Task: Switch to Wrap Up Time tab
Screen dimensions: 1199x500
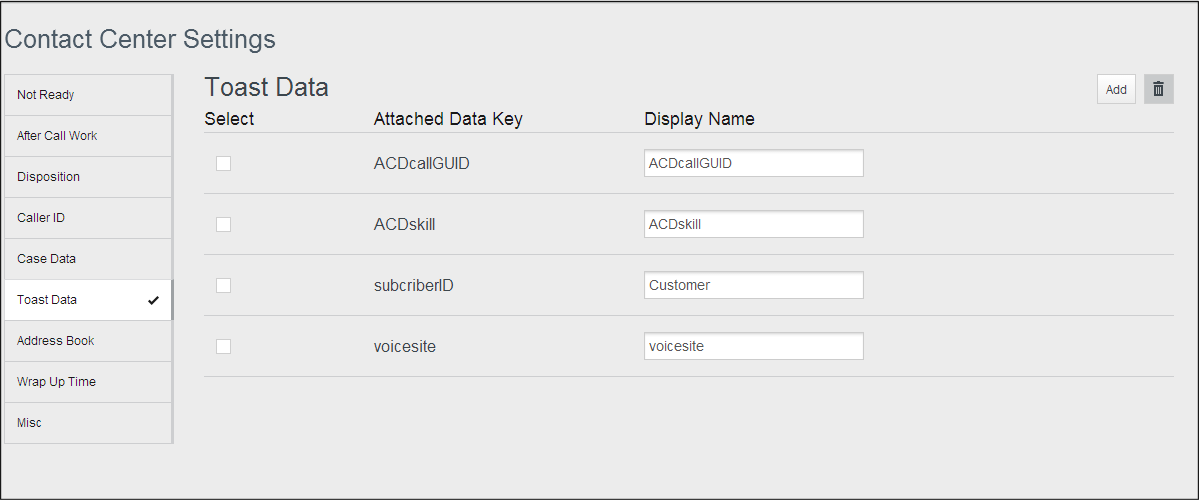Action: [x=88, y=382]
